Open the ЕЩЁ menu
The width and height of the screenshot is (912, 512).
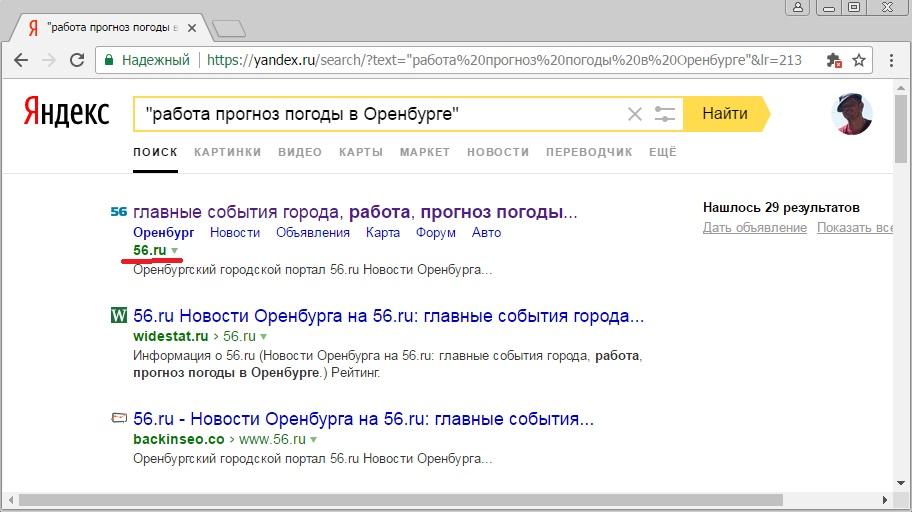tap(663, 152)
